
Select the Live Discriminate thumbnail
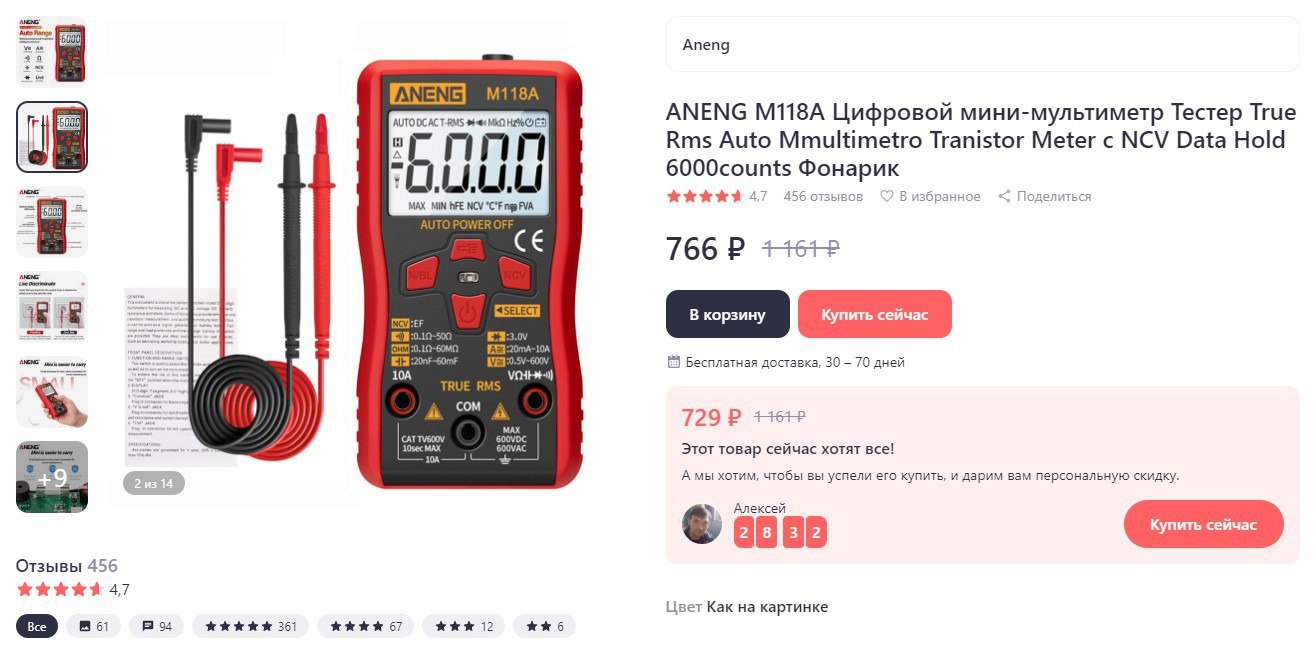pyautogui.click(x=52, y=307)
